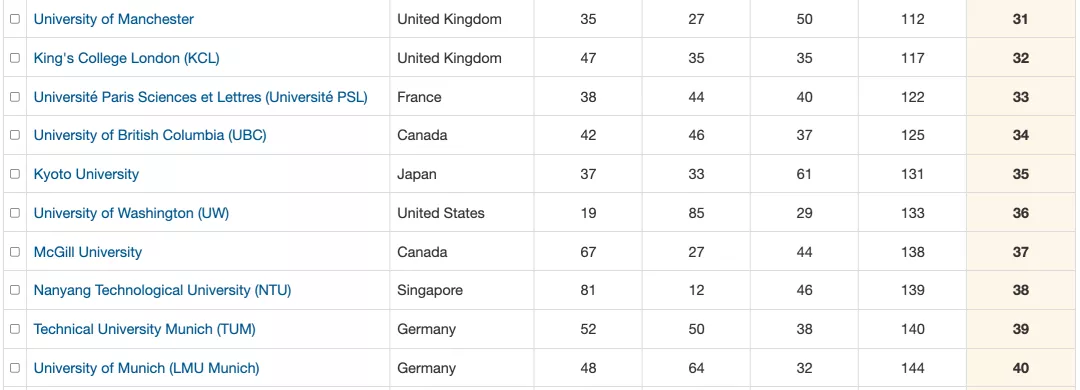This screenshot has height=390, width=1080.
Task: Open Nanyang Technological University (NTU) link
Action: pos(163,290)
